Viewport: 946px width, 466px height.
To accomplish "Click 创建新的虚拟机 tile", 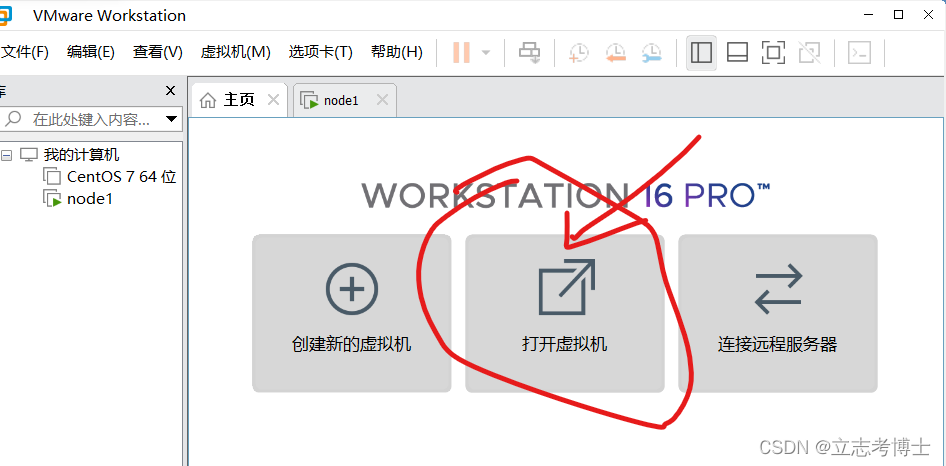I will click(x=352, y=313).
